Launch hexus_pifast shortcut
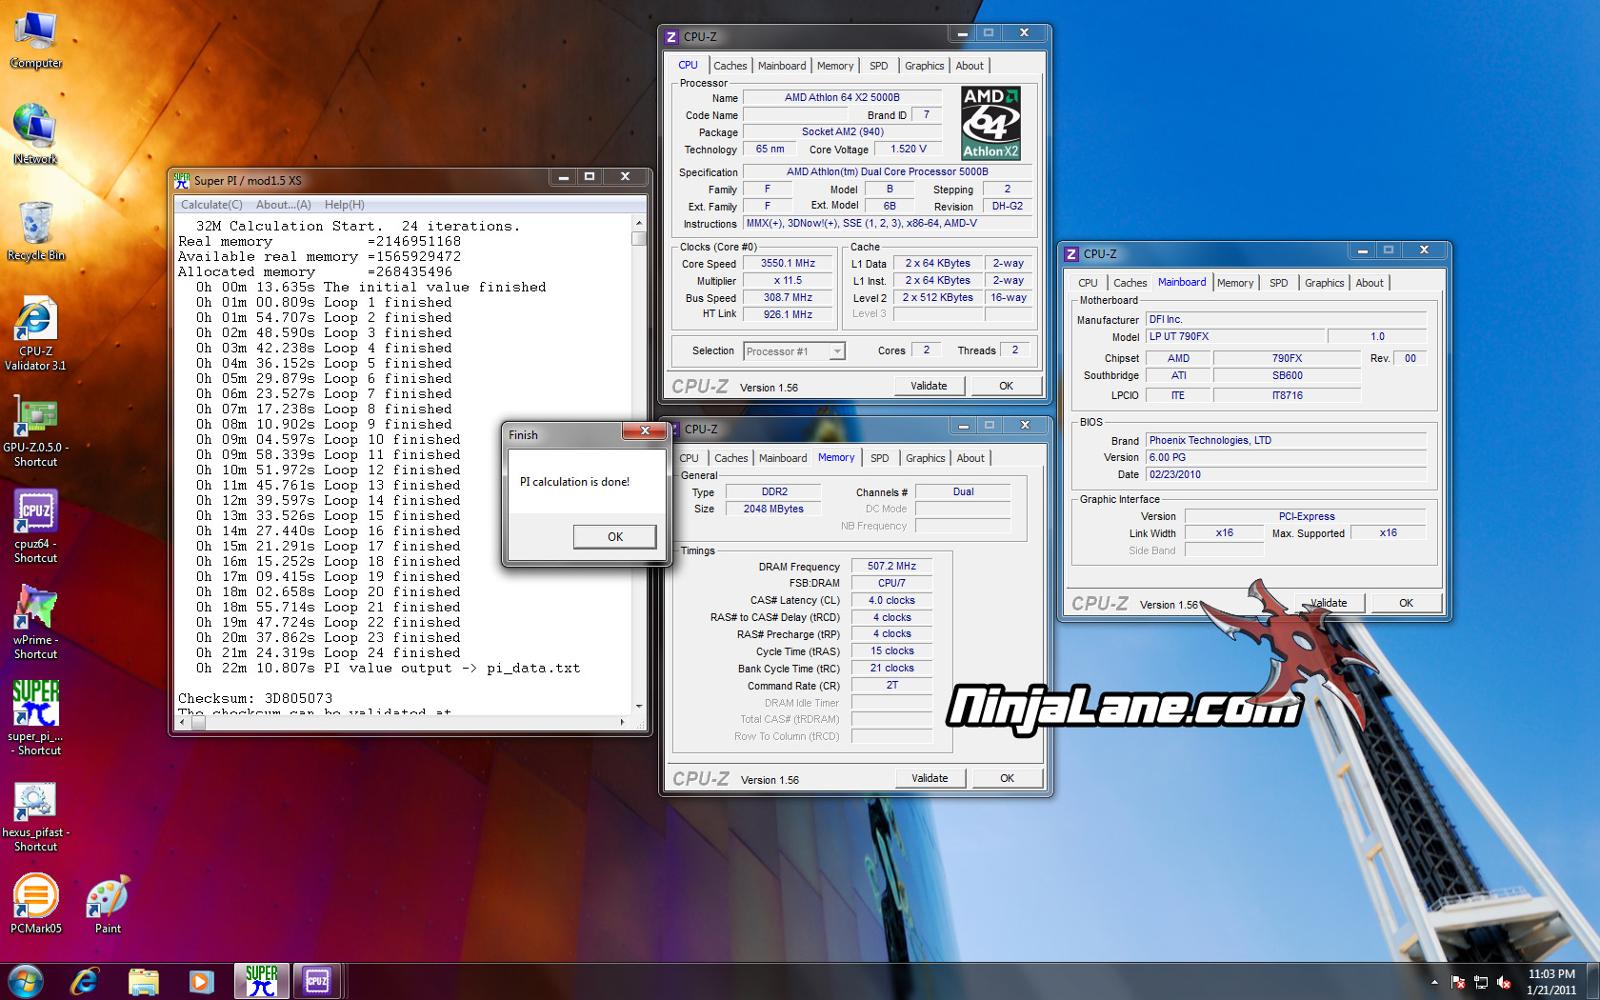This screenshot has width=1600, height=1000. [36, 816]
